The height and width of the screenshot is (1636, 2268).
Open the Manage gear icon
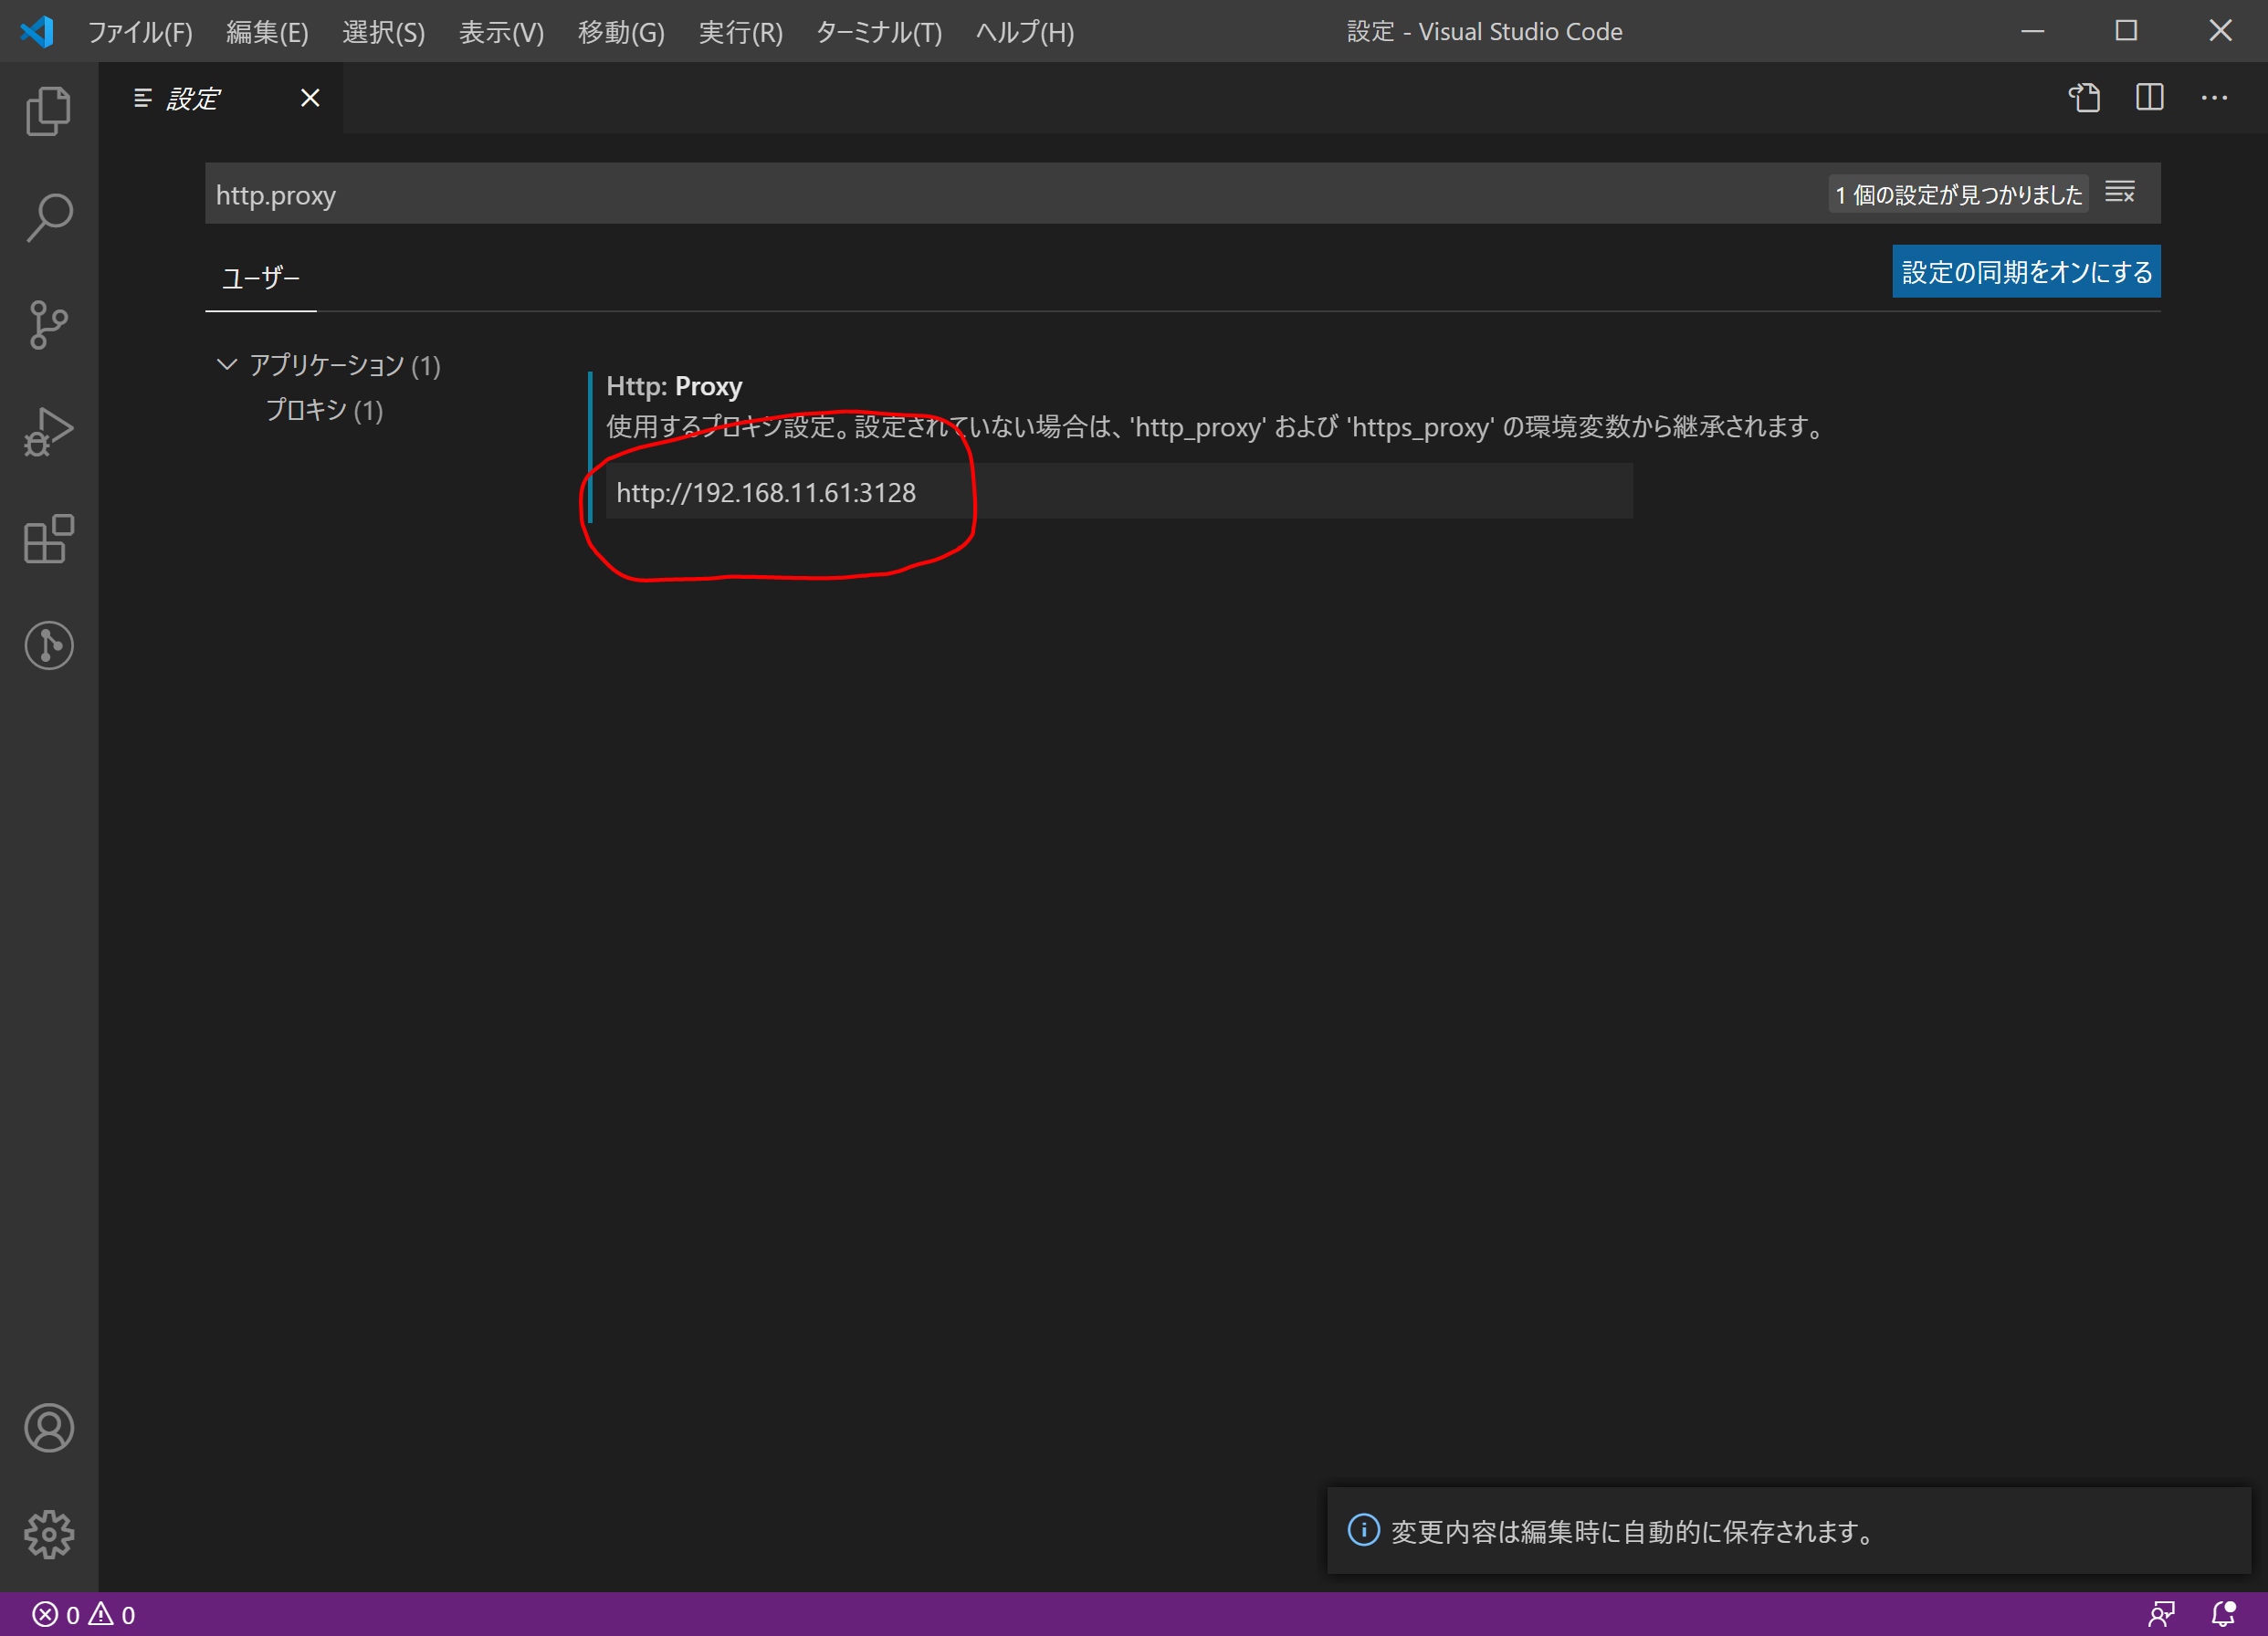tap(48, 1534)
